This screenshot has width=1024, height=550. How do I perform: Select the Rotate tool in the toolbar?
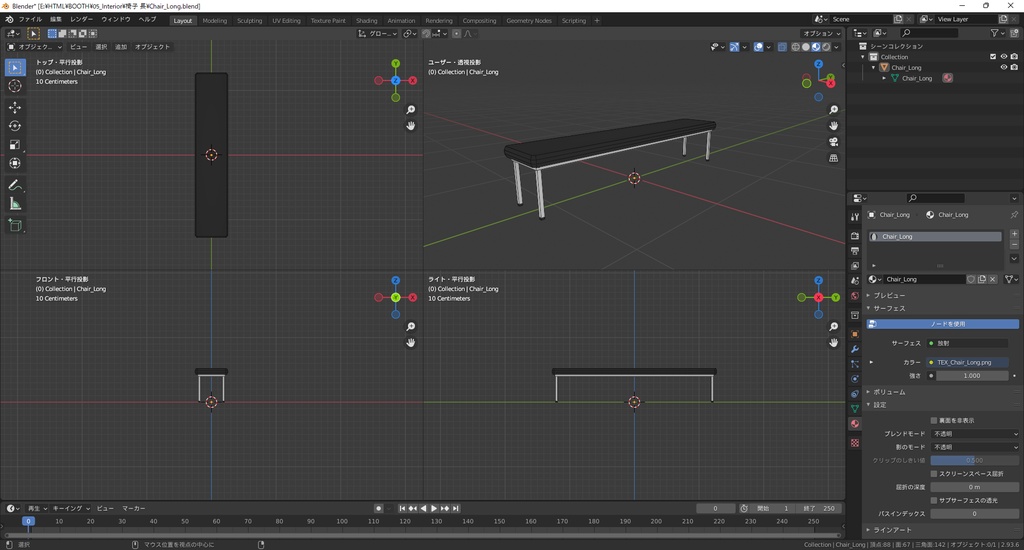[15, 126]
